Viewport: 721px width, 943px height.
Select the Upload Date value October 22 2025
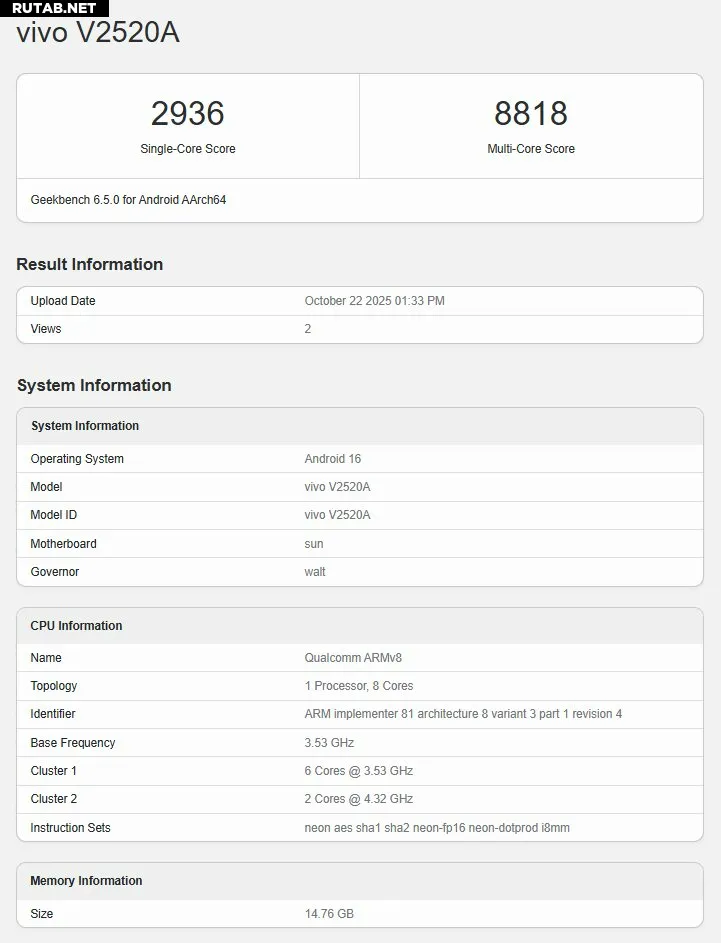(374, 301)
